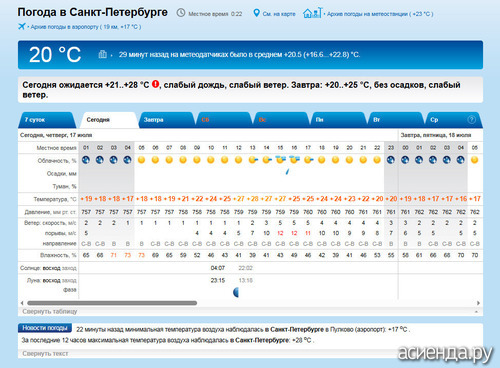The height and width of the screenshot is (368, 500).
Task: Click the small collapse arrow under the table
Action: click(x=476, y=312)
